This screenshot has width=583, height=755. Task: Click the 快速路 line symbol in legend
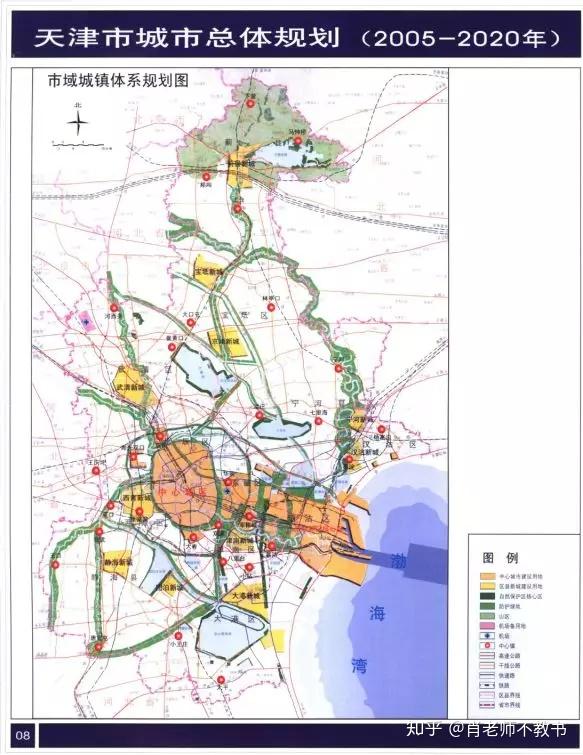(x=488, y=676)
